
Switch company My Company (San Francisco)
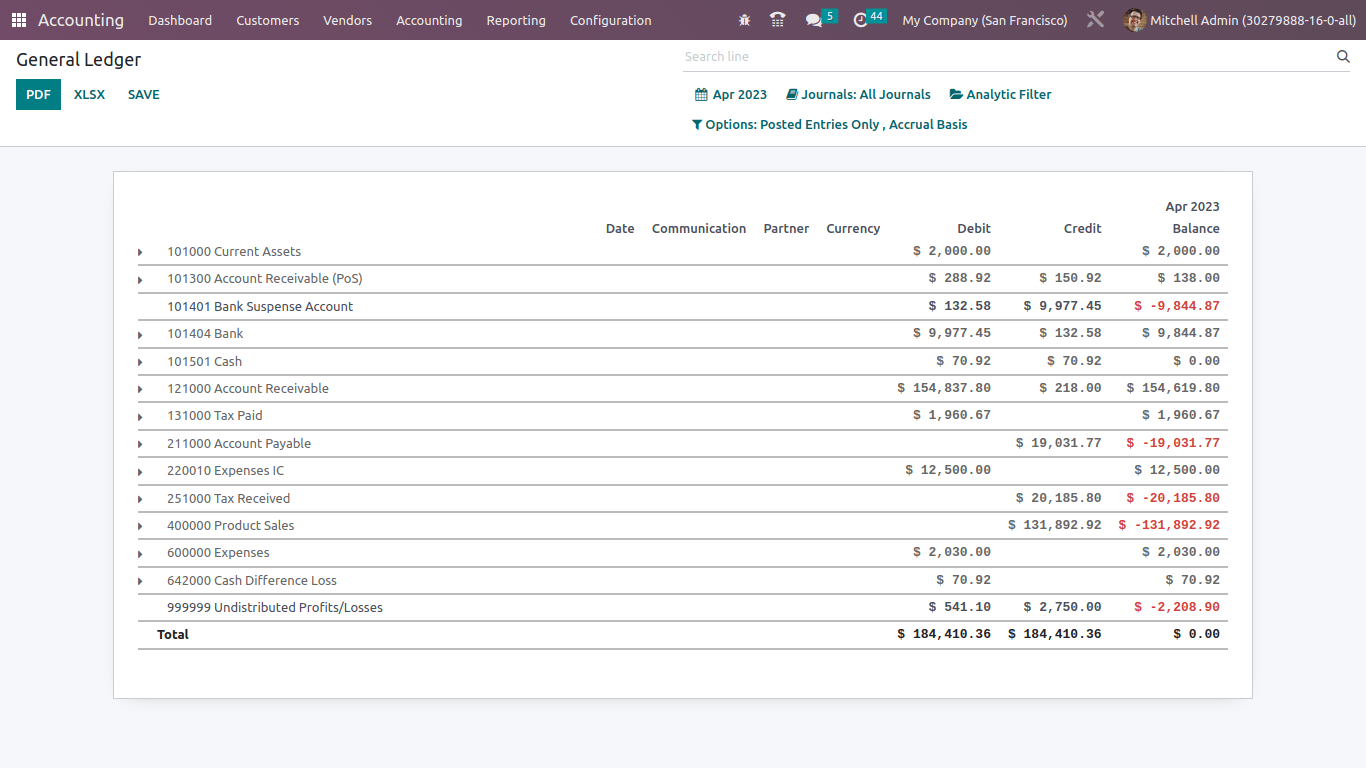pyautogui.click(x=985, y=20)
